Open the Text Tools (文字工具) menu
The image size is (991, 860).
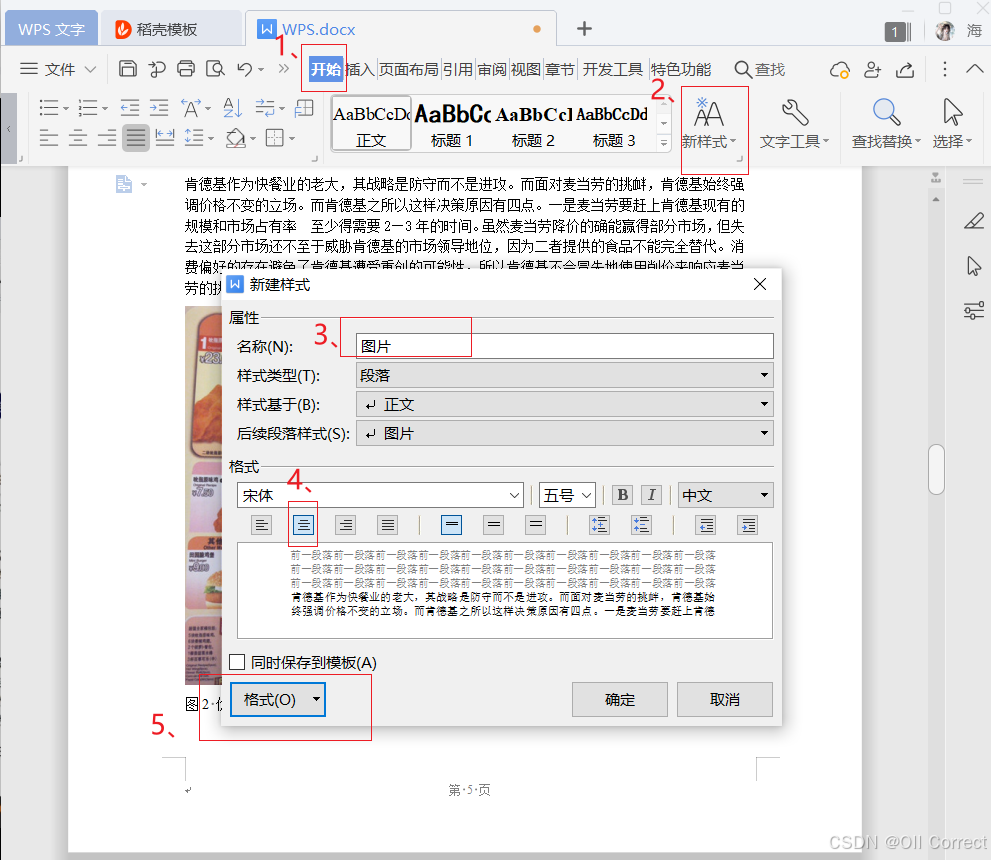[x=794, y=124]
